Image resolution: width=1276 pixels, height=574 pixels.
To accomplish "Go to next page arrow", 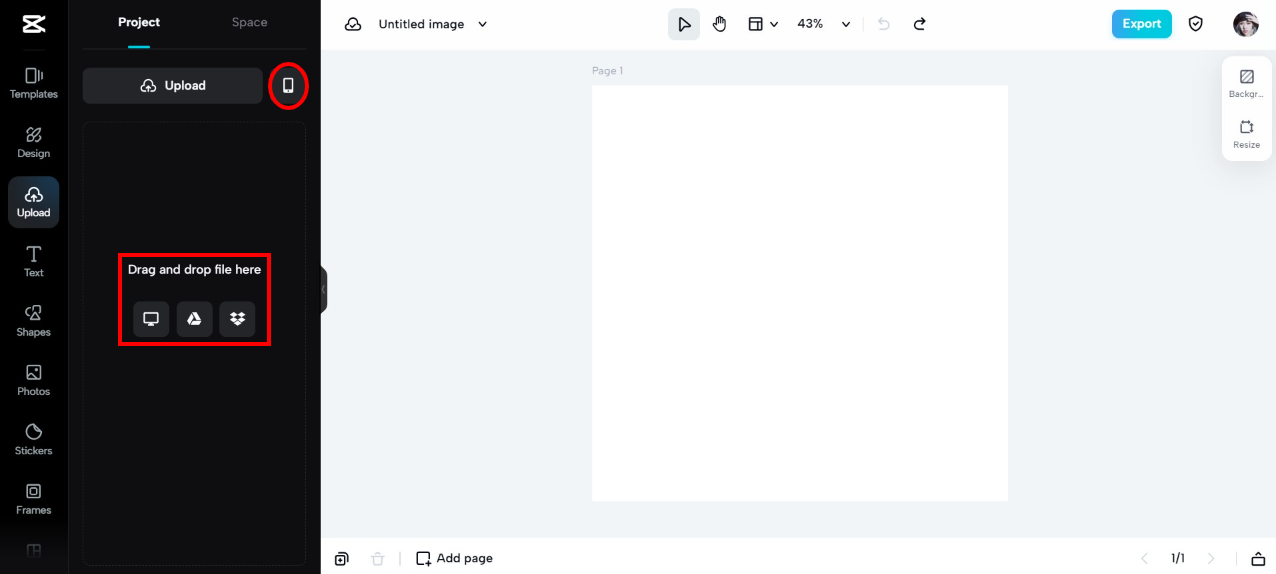I will [1211, 558].
